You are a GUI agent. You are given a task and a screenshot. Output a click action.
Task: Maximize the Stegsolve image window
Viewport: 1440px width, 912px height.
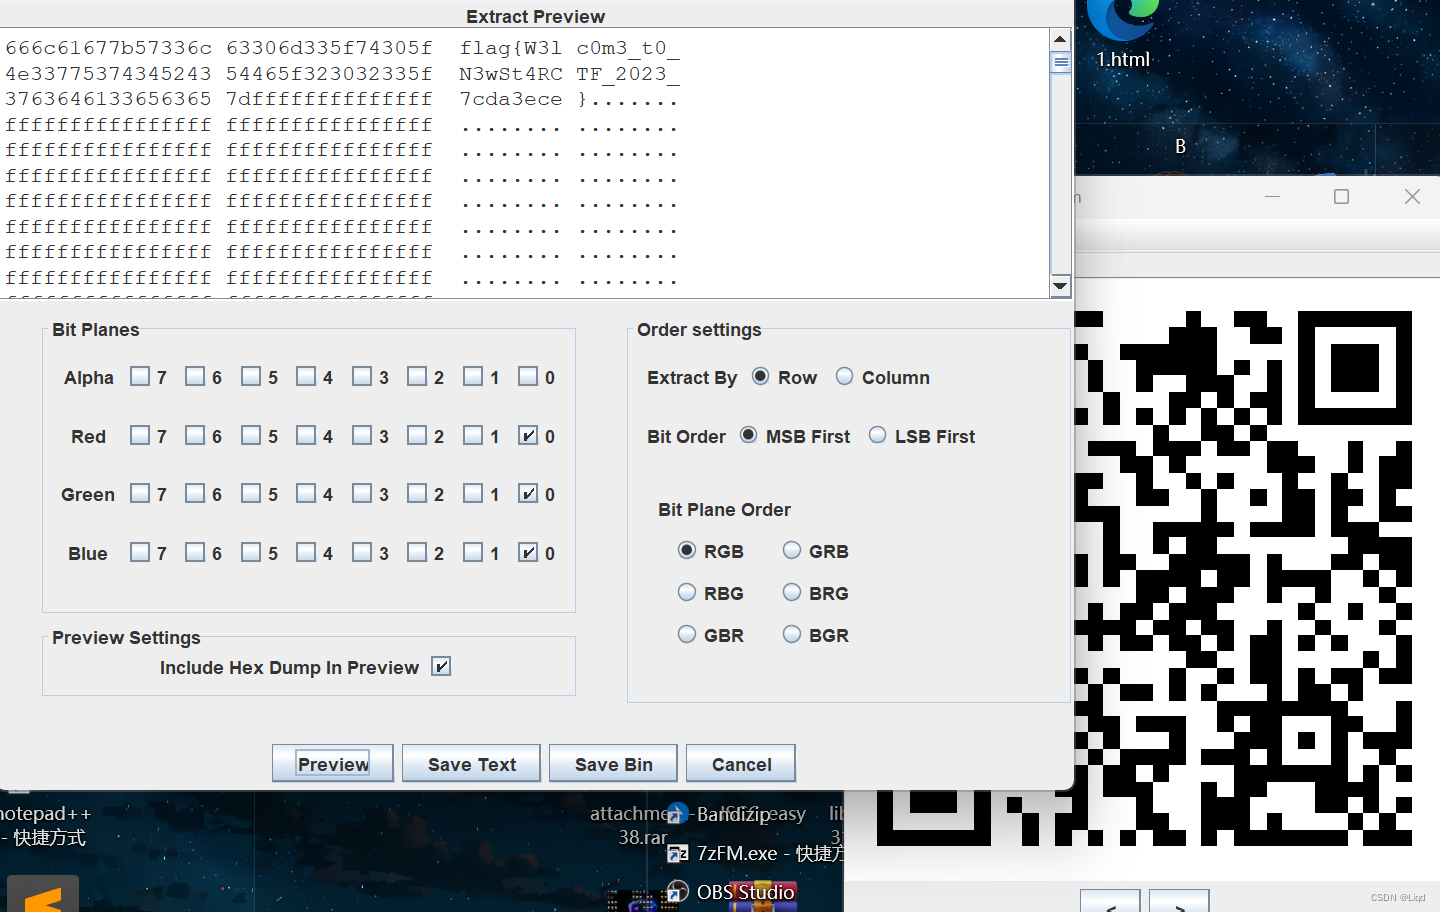[x=1342, y=197]
